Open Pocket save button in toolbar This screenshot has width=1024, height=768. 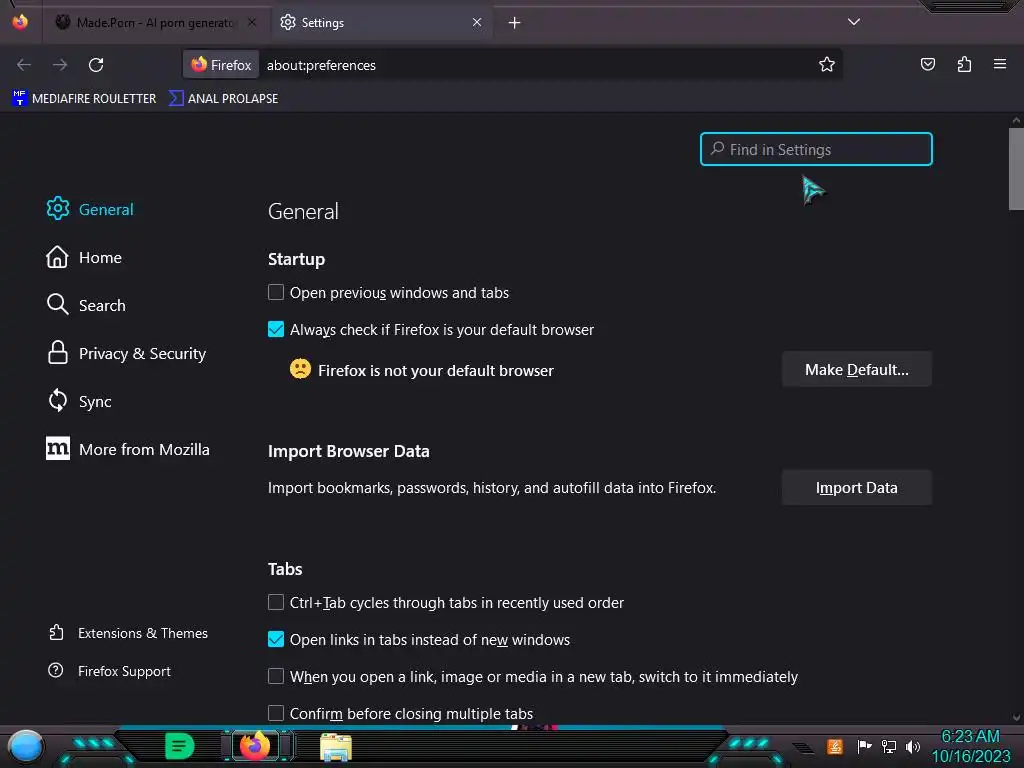click(927, 64)
